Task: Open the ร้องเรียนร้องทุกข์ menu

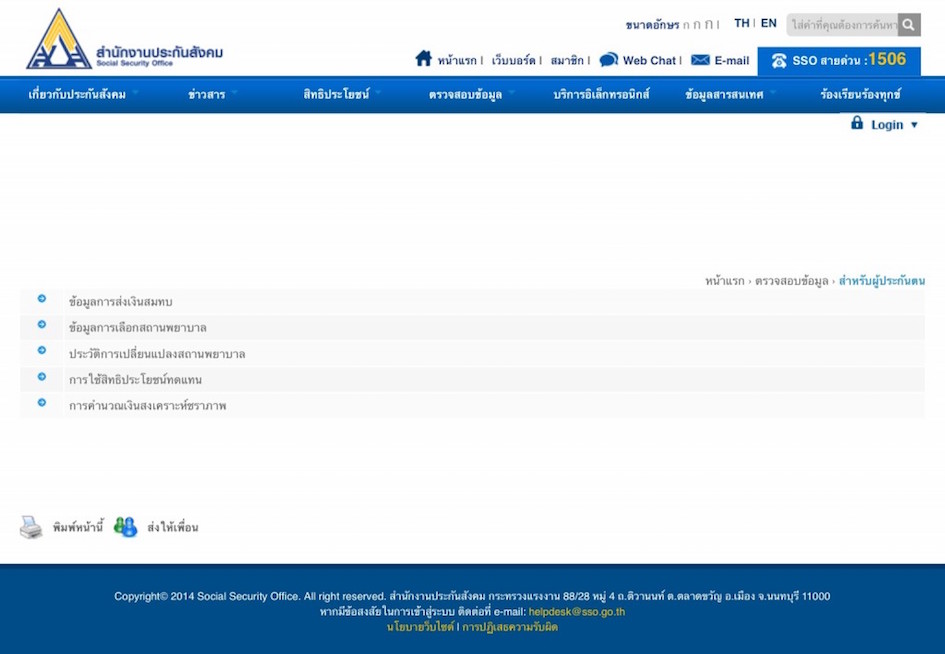Action: (860, 94)
